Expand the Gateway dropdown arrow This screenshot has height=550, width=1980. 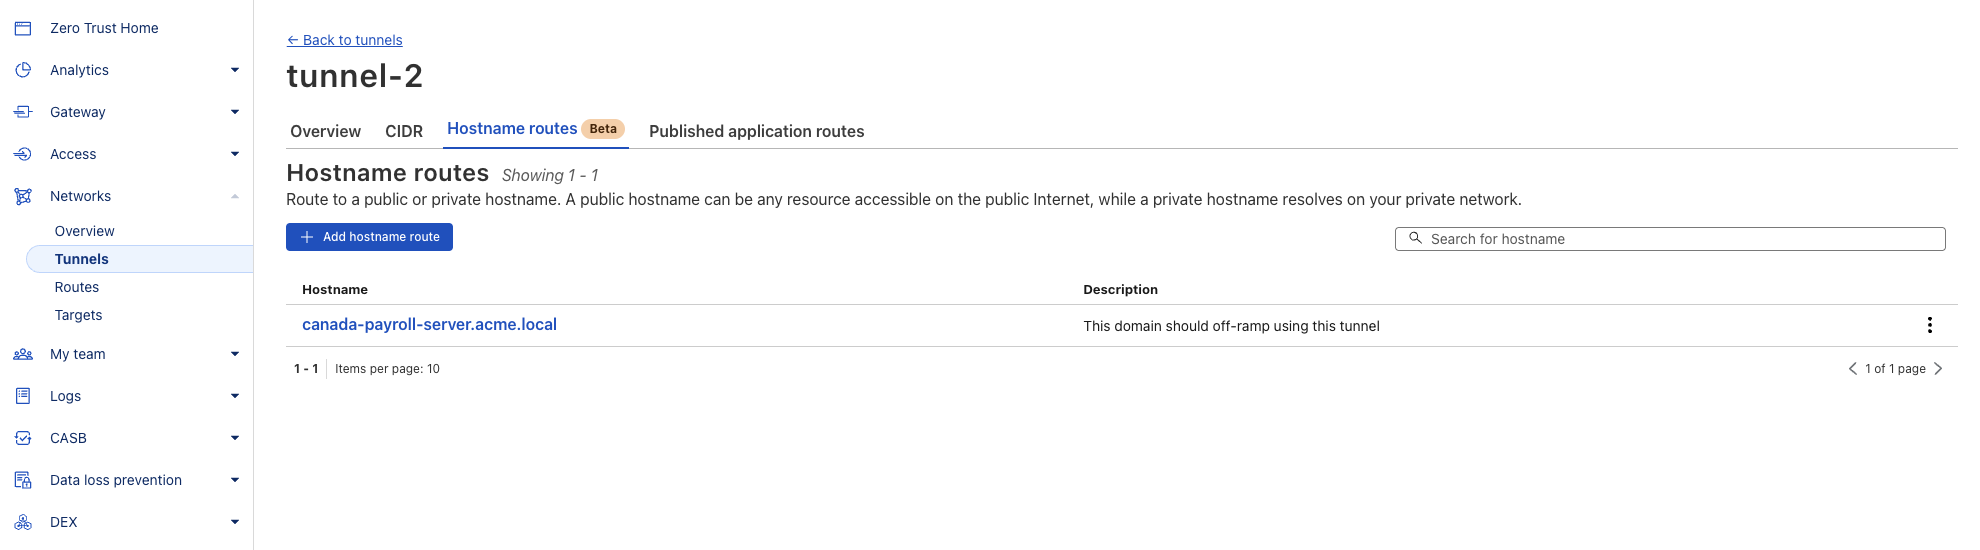pos(235,112)
